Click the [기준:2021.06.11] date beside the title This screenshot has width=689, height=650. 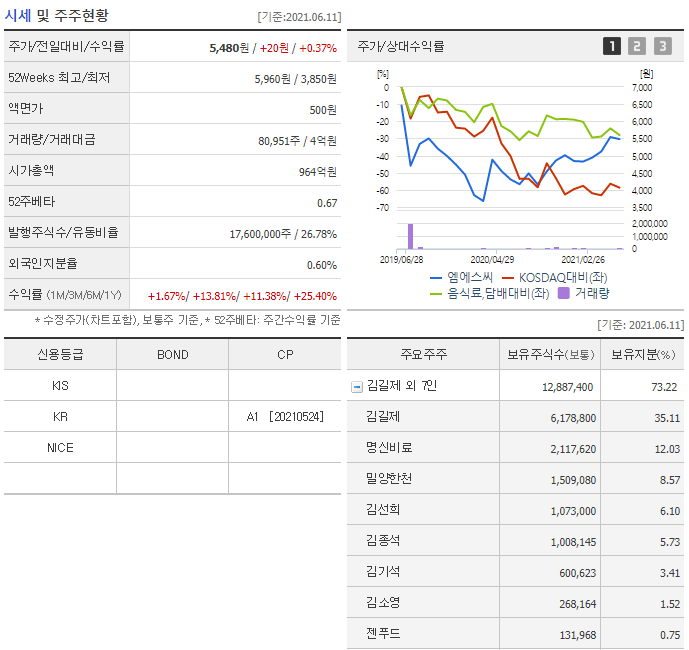pos(299,17)
